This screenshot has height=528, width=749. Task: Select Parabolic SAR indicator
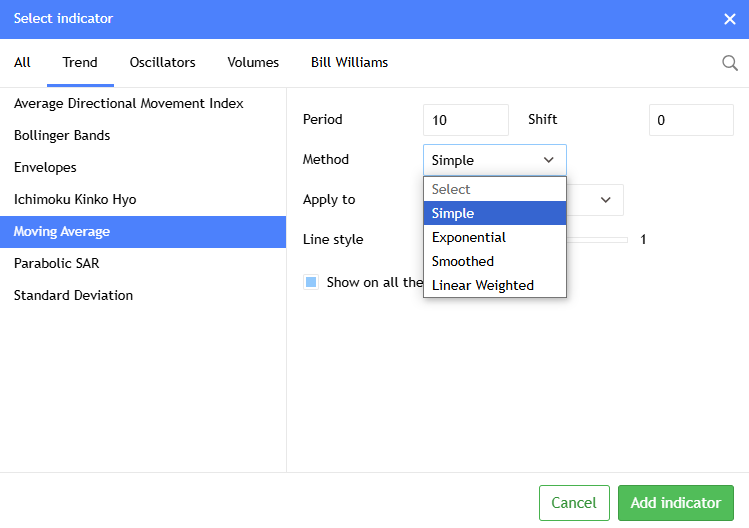pos(143,264)
